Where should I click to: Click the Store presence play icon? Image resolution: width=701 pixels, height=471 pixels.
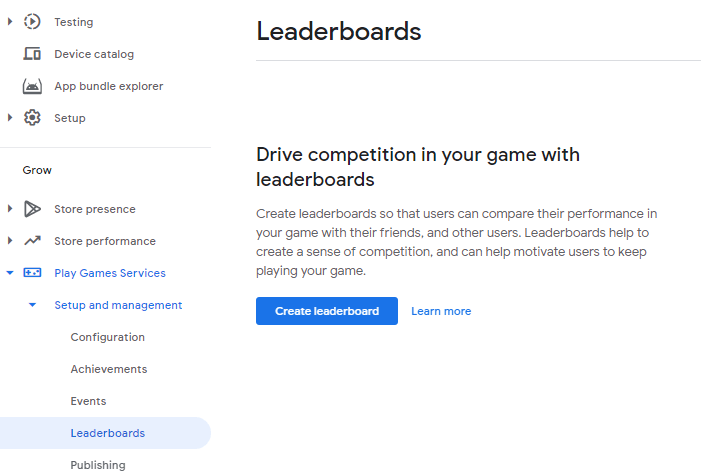(x=32, y=209)
